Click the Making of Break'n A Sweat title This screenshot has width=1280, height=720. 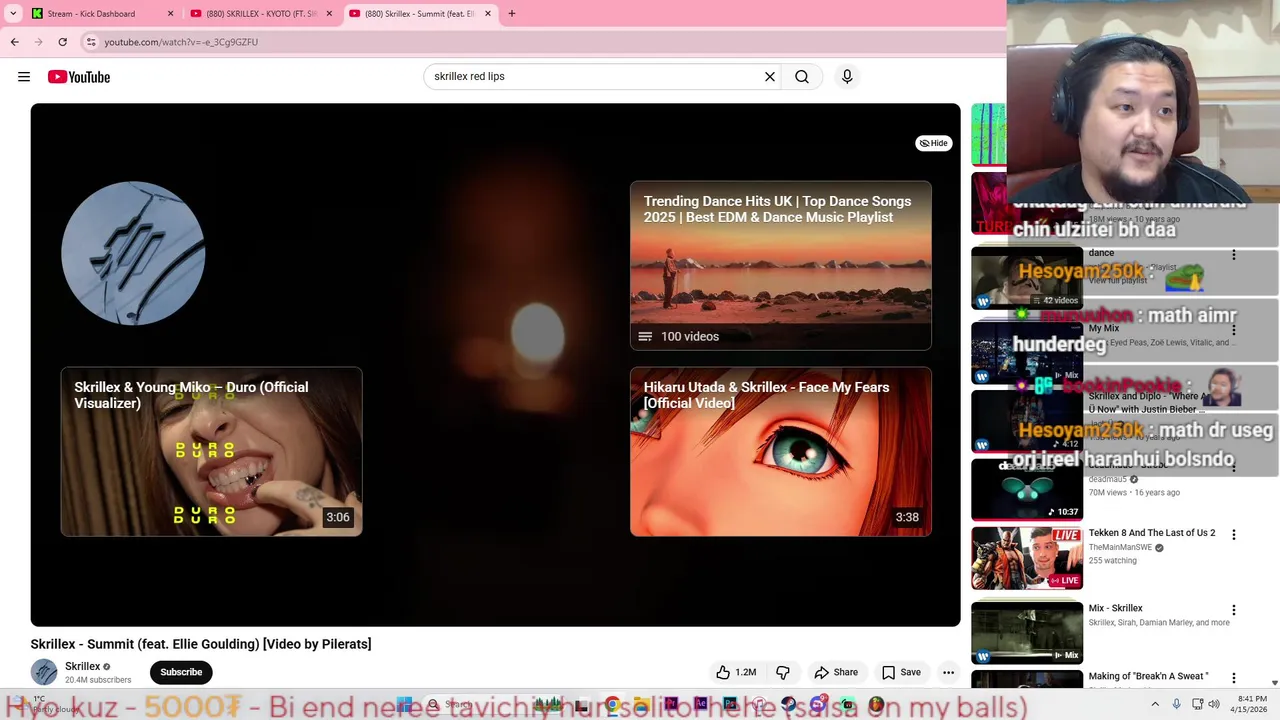tap(1148, 677)
